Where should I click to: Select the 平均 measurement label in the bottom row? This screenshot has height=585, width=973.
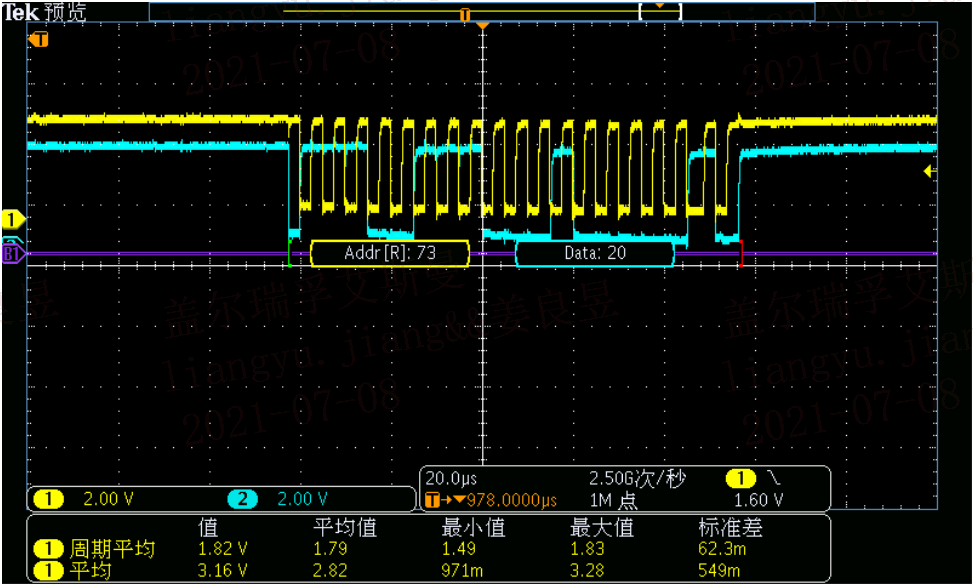coord(90,570)
